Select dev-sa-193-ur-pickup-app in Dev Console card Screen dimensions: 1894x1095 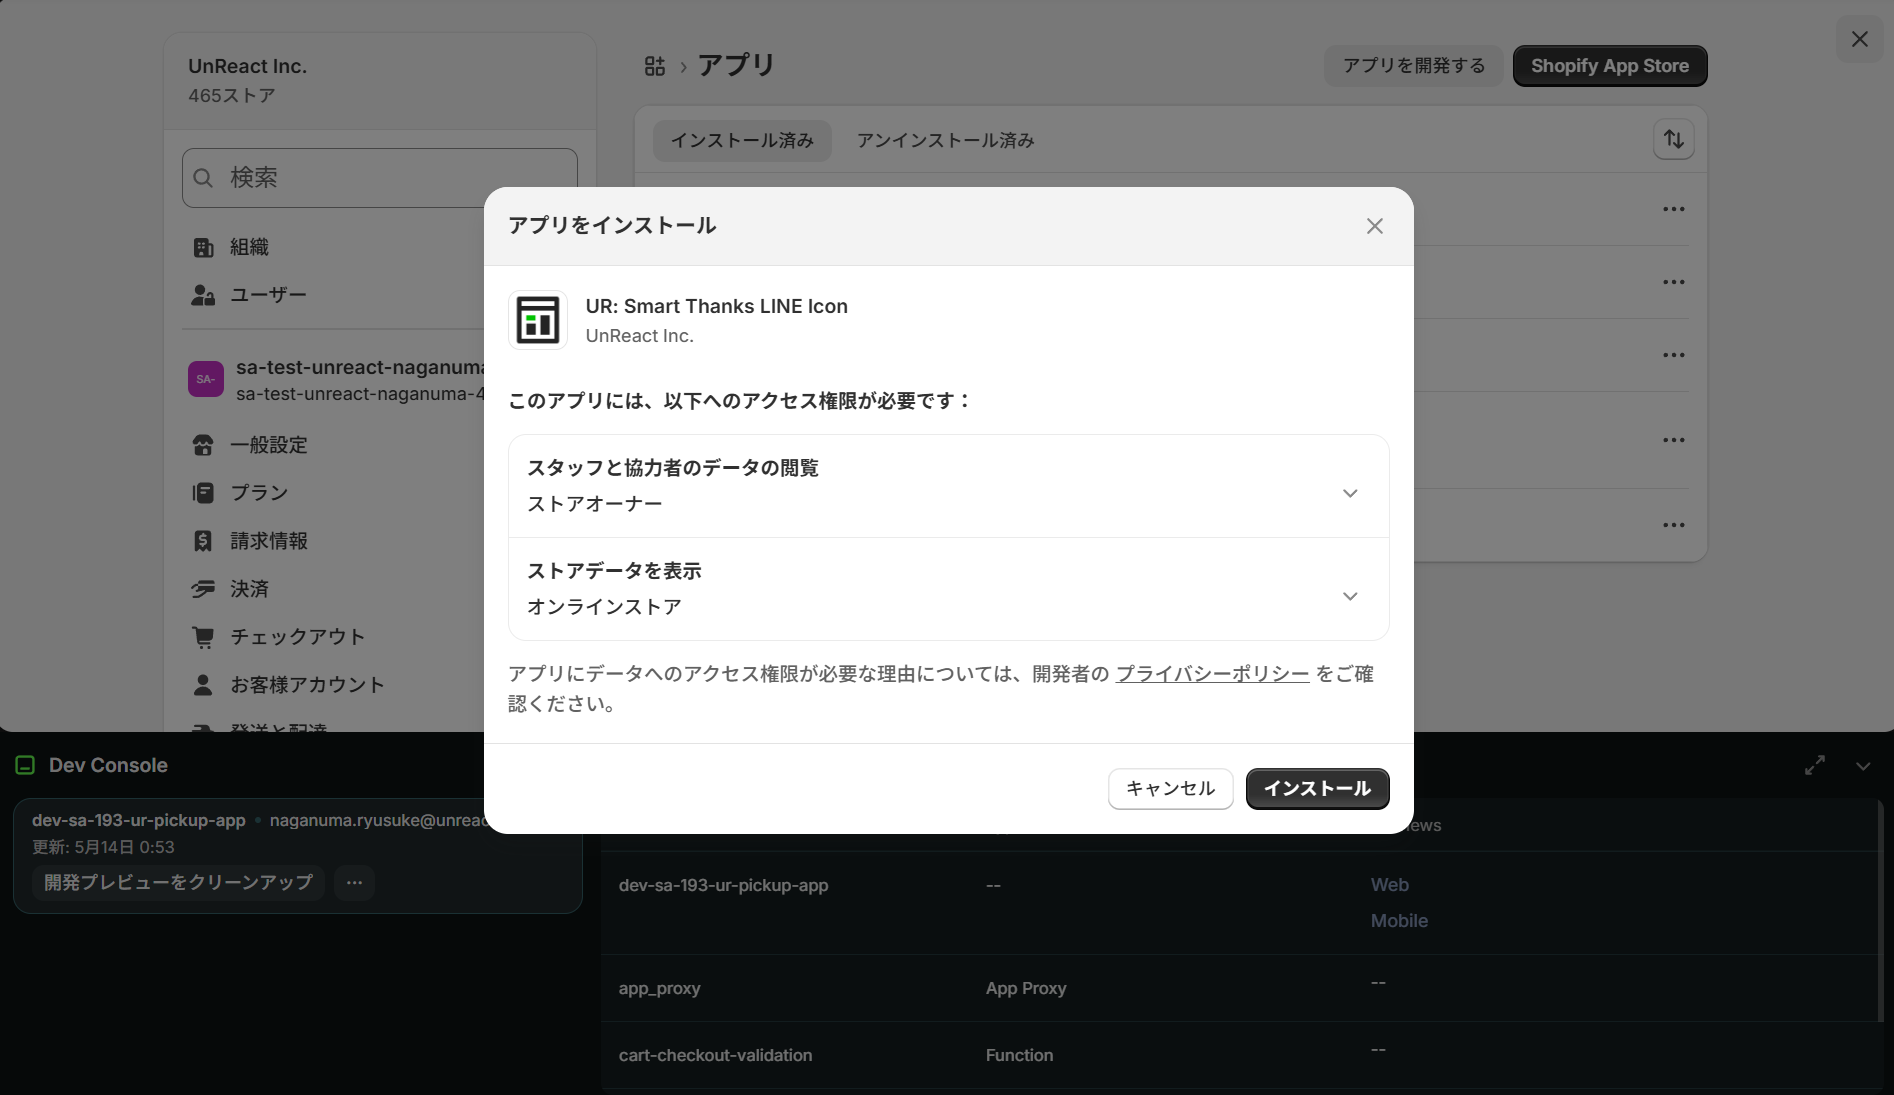[x=138, y=820]
